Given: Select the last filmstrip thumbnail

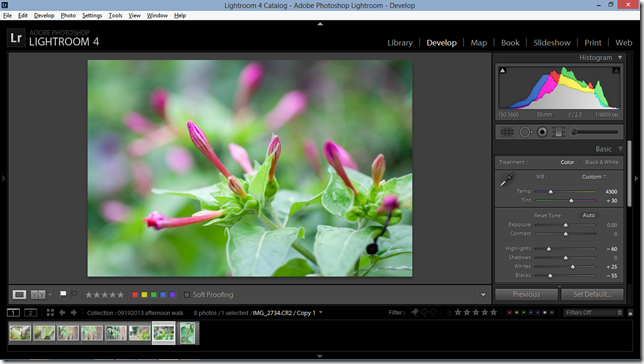Looking at the screenshot, I should pos(188,333).
